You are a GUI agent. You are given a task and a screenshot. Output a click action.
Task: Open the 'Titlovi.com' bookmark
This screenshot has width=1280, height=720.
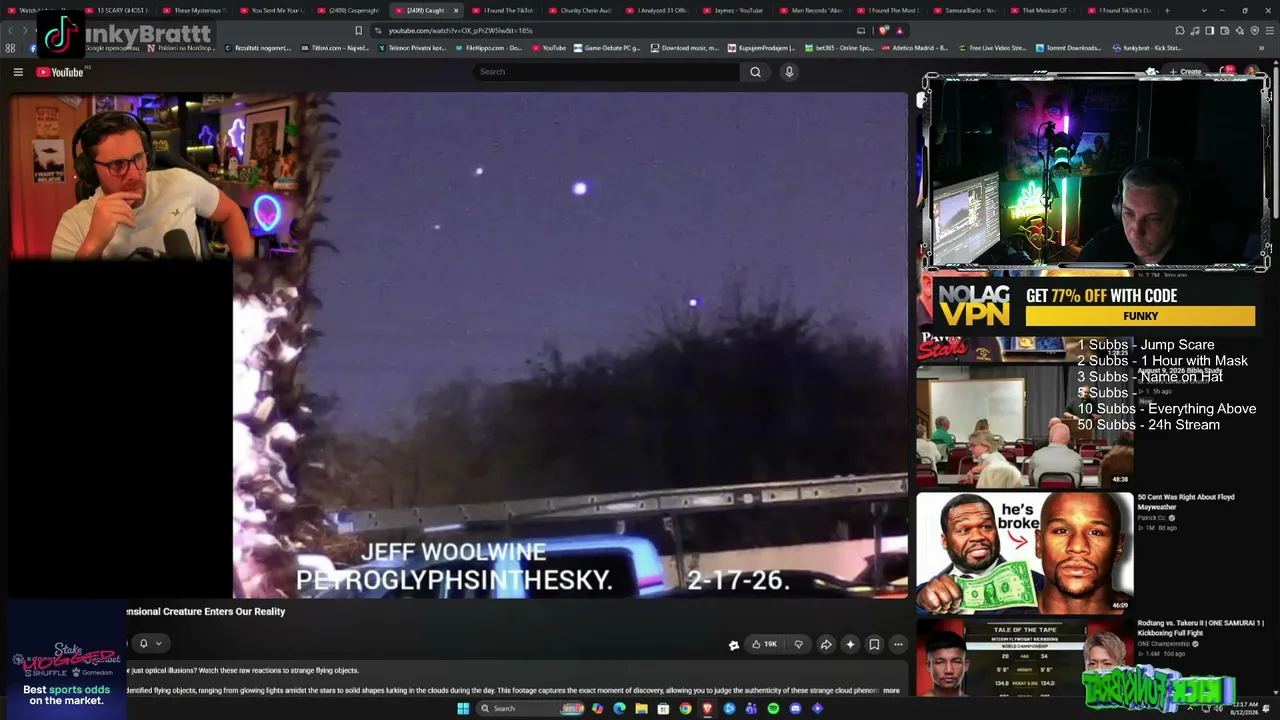point(335,48)
